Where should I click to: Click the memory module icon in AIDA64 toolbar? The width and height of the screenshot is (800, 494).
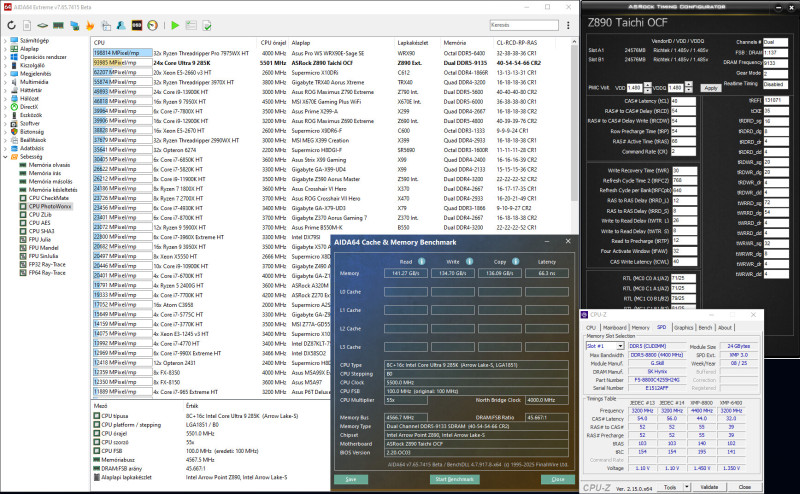click(59, 25)
